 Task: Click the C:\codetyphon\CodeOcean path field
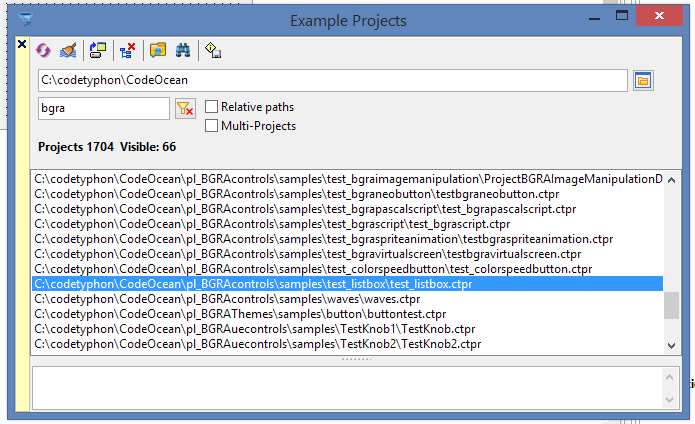pos(333,80)
